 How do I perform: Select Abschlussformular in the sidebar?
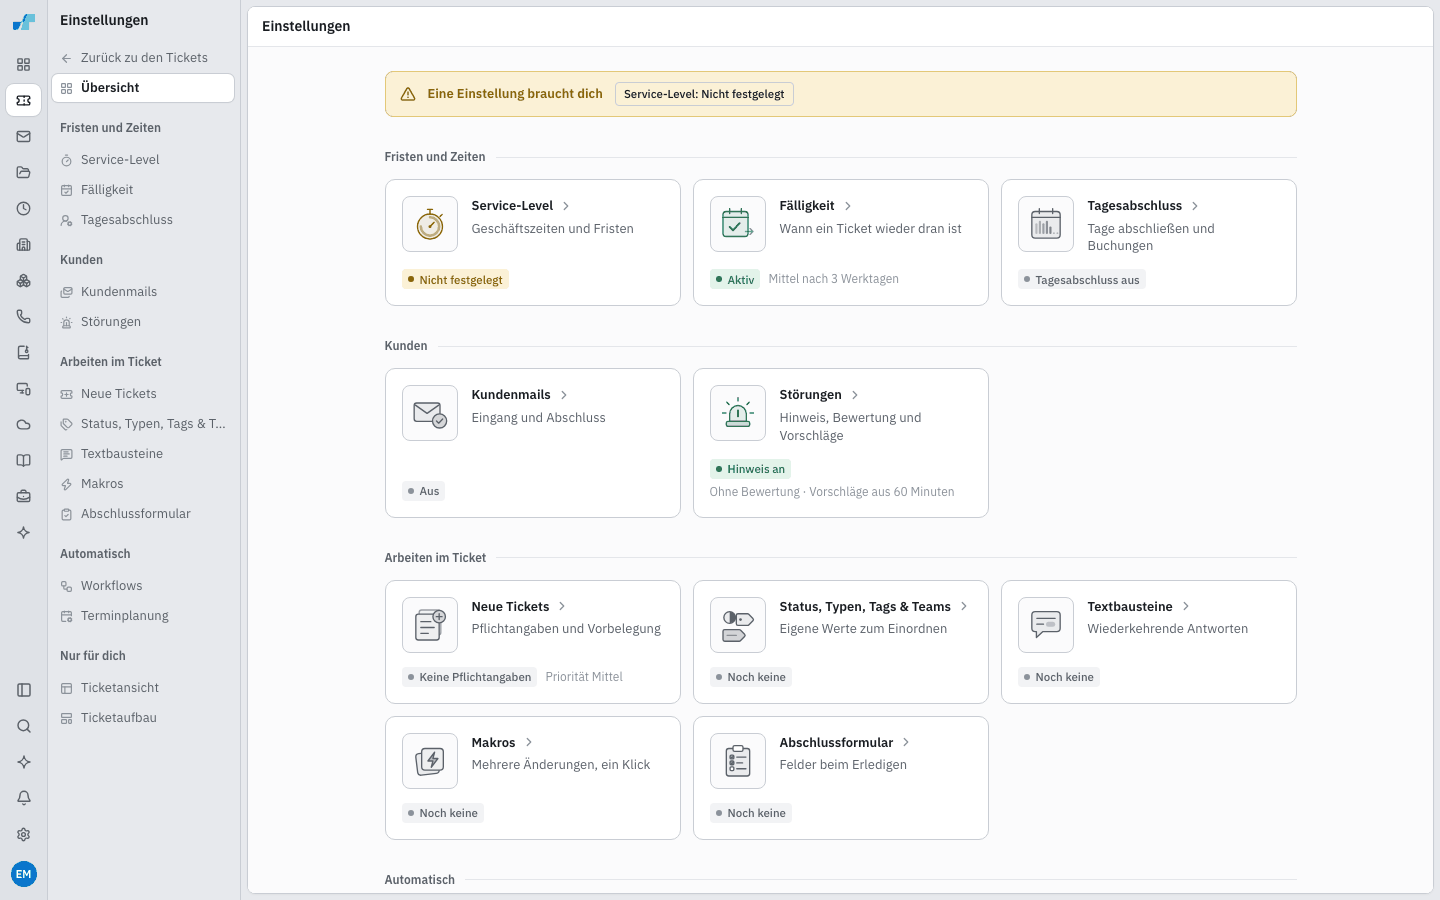[143, 514]
